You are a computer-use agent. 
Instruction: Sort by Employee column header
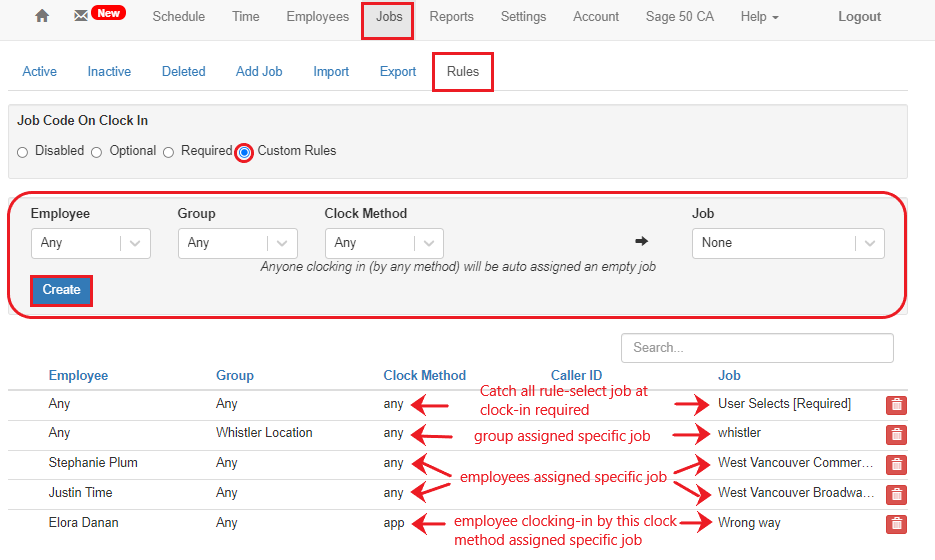pos(78,376)
